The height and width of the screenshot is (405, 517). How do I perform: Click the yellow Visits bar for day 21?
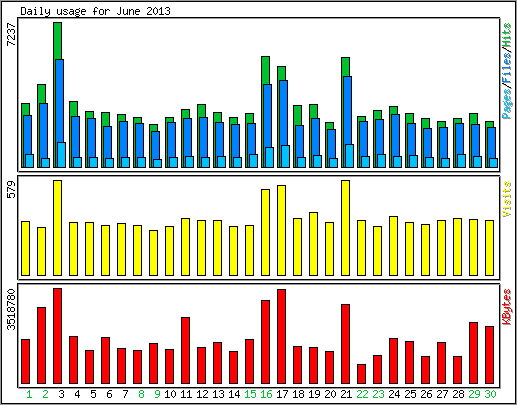tap(345, 228)
